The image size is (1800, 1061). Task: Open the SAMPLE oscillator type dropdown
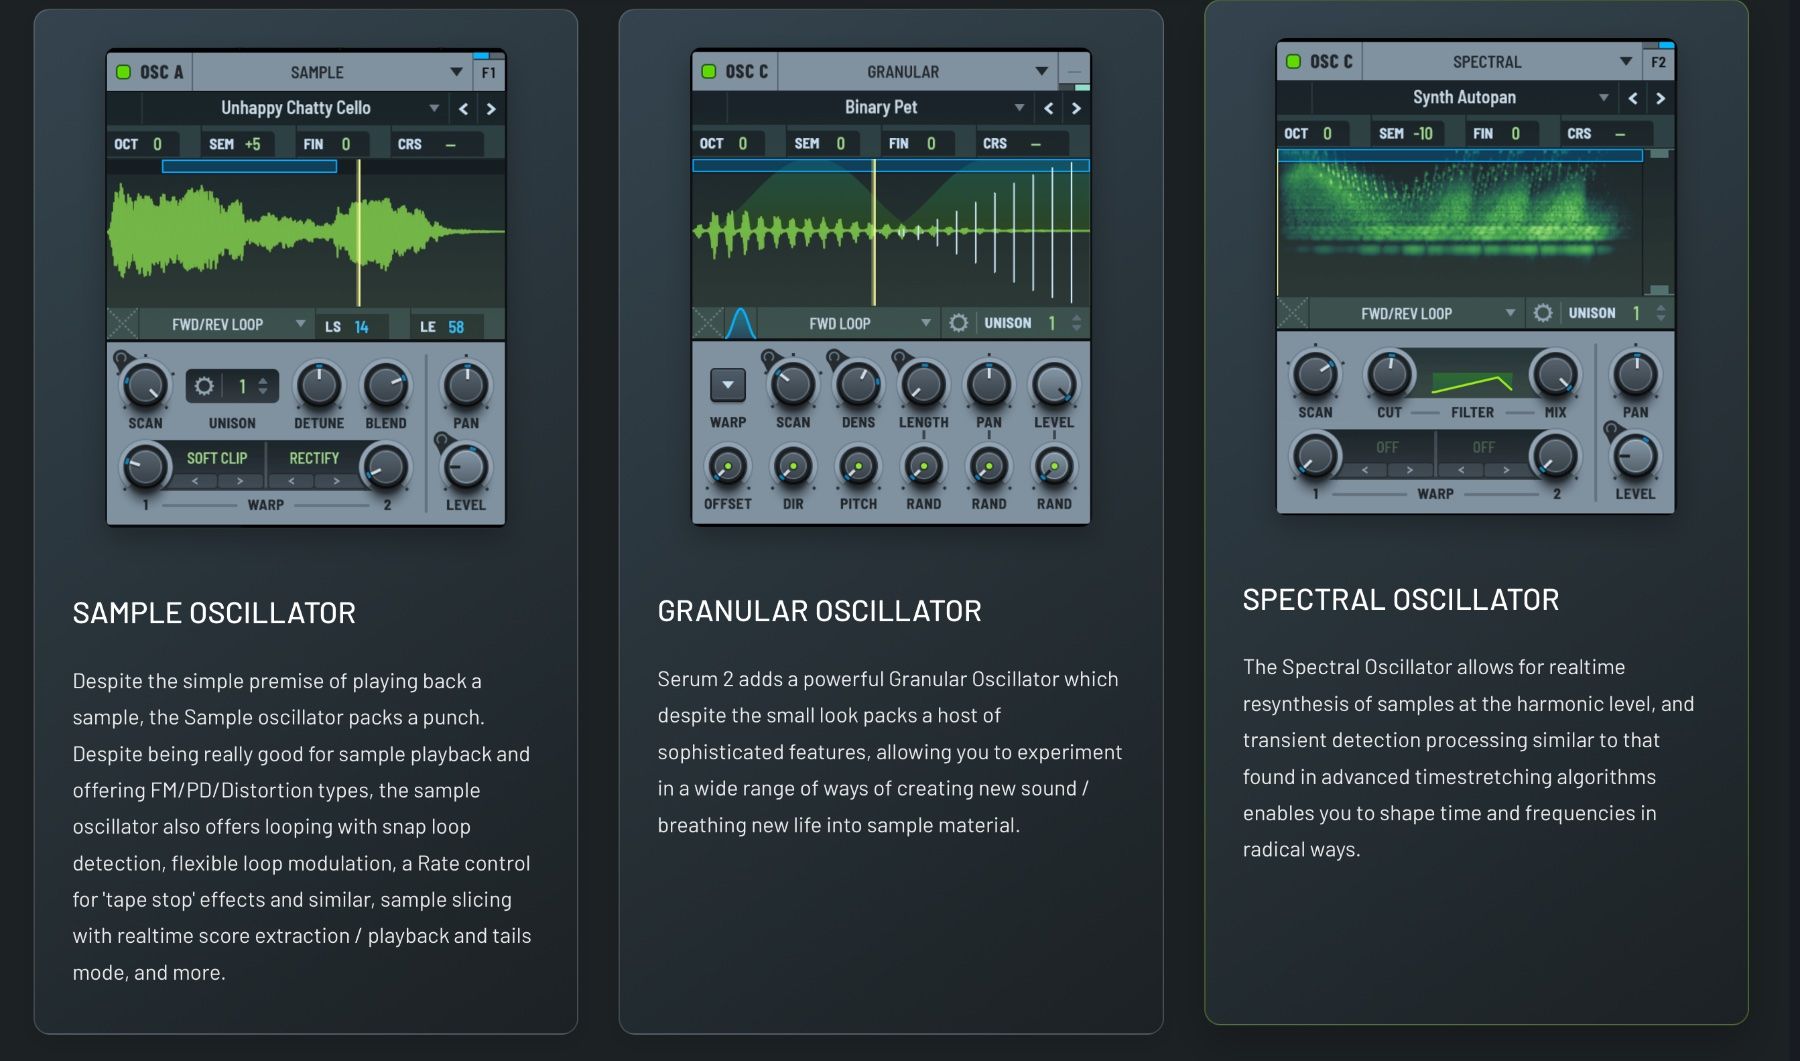[331, 72]
